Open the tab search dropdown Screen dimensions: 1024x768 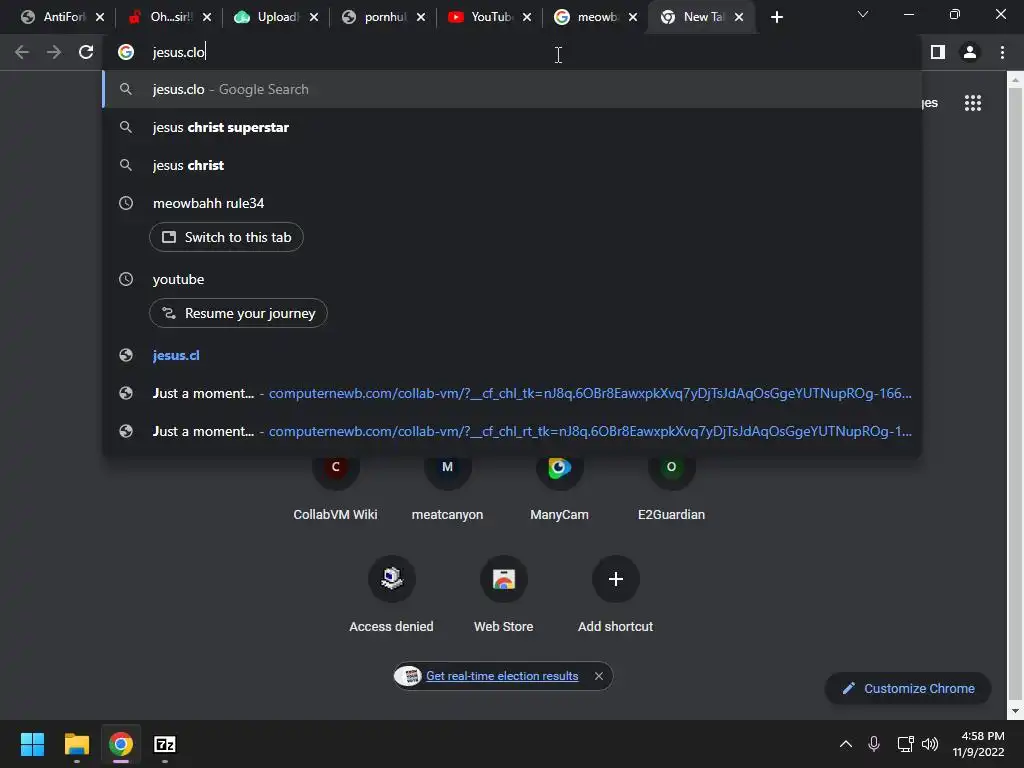pos(863,14)
